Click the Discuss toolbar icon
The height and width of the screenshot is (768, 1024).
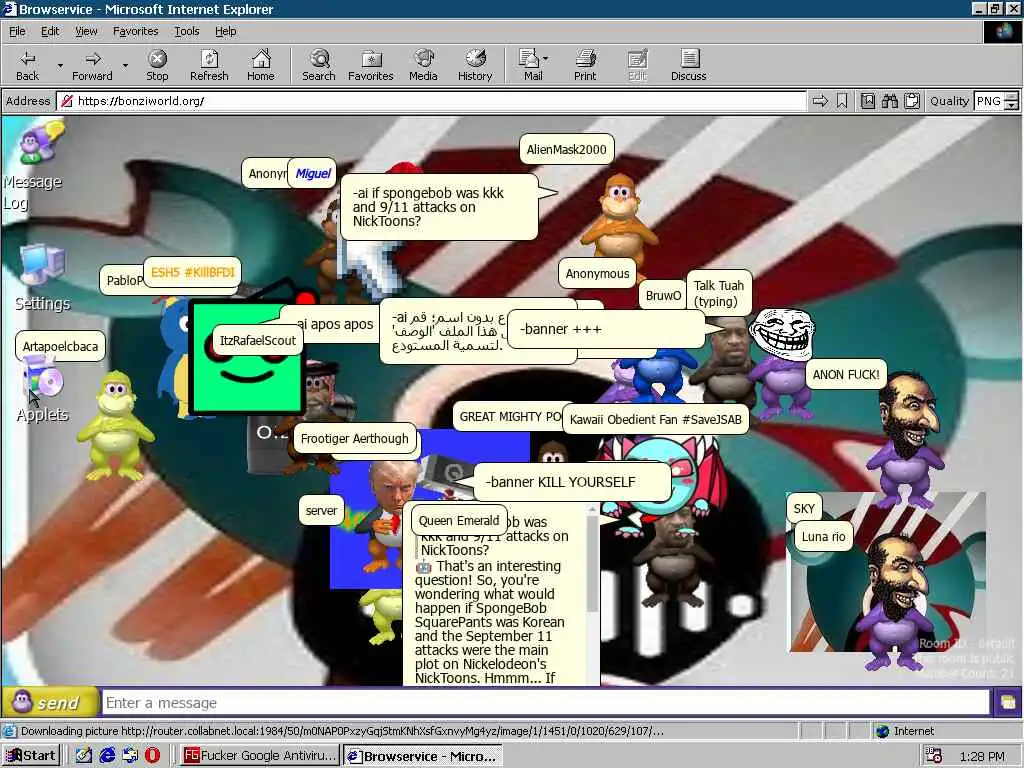click(688, 65)
